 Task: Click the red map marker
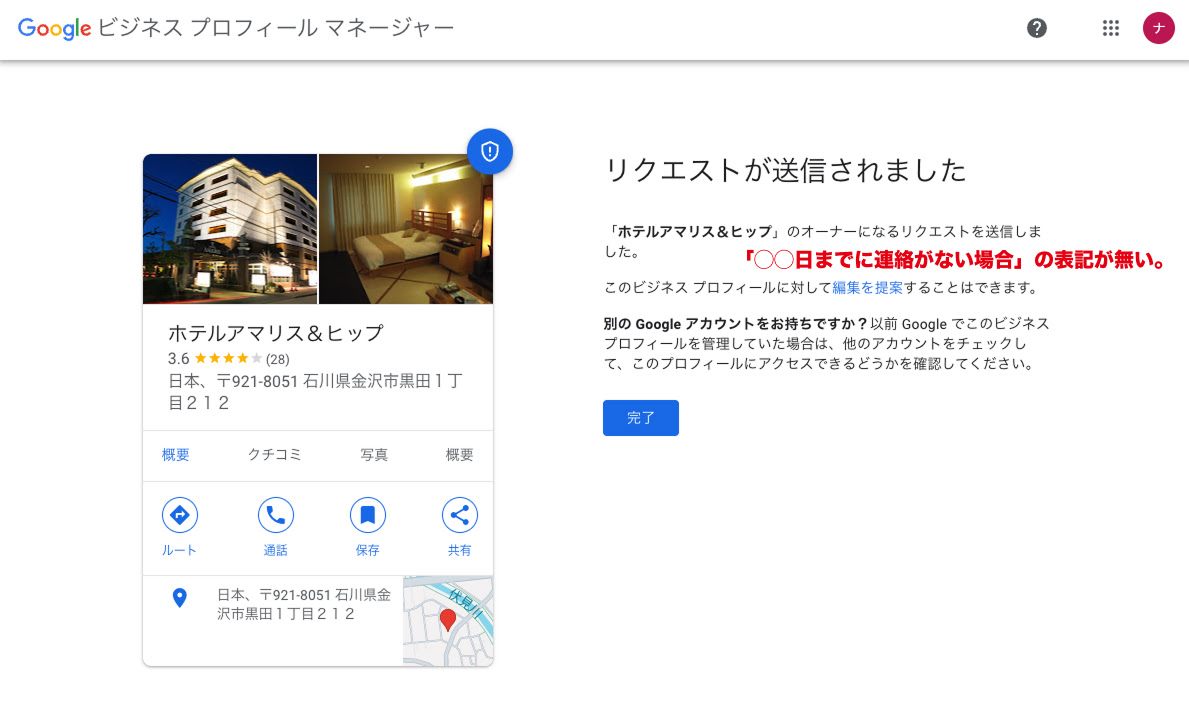point(448,619)
